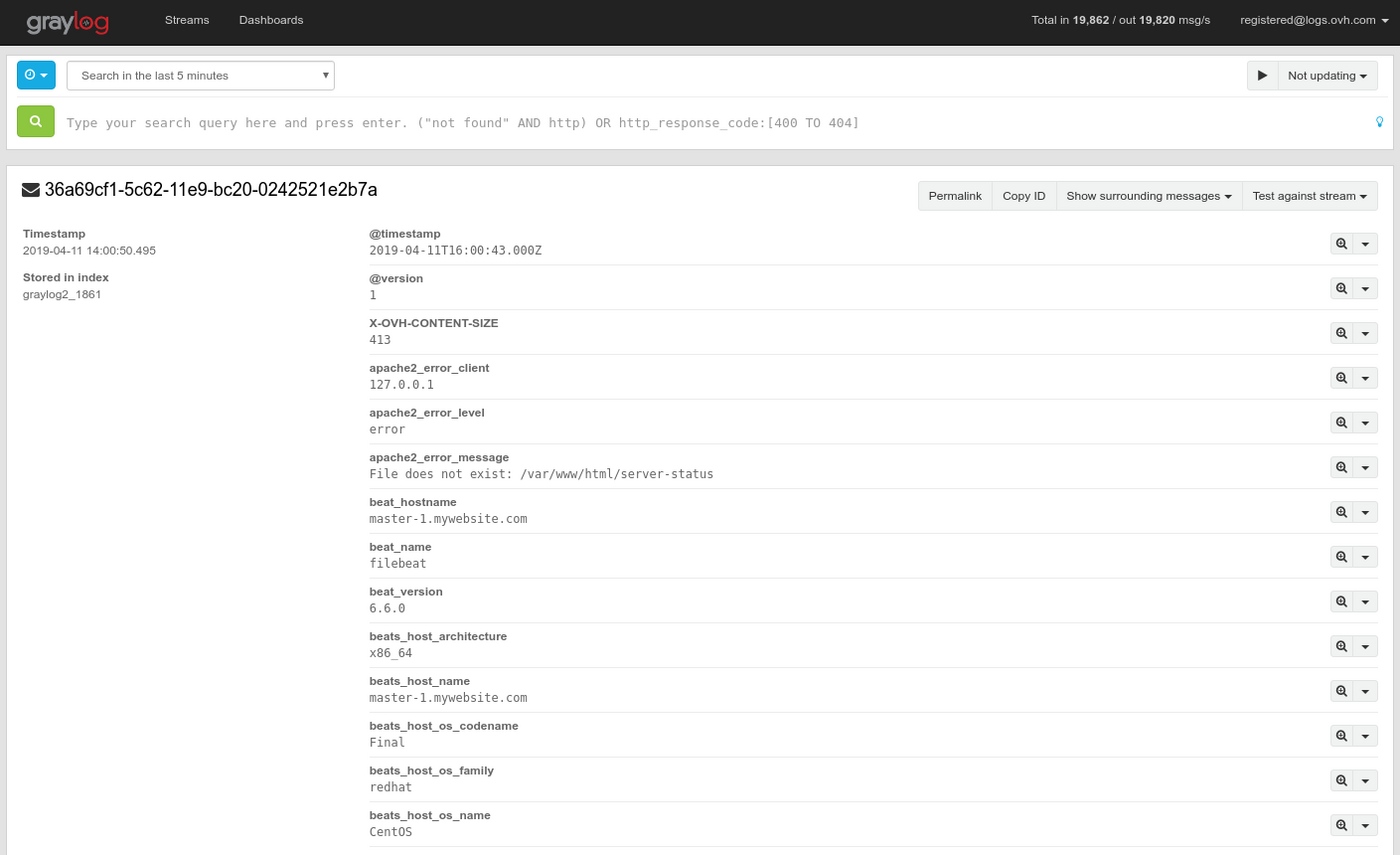Viewport: 1400px width, 855px height.
Task: Open the registered@logs.ovh.com account menu
Action: pos(1312,19)
